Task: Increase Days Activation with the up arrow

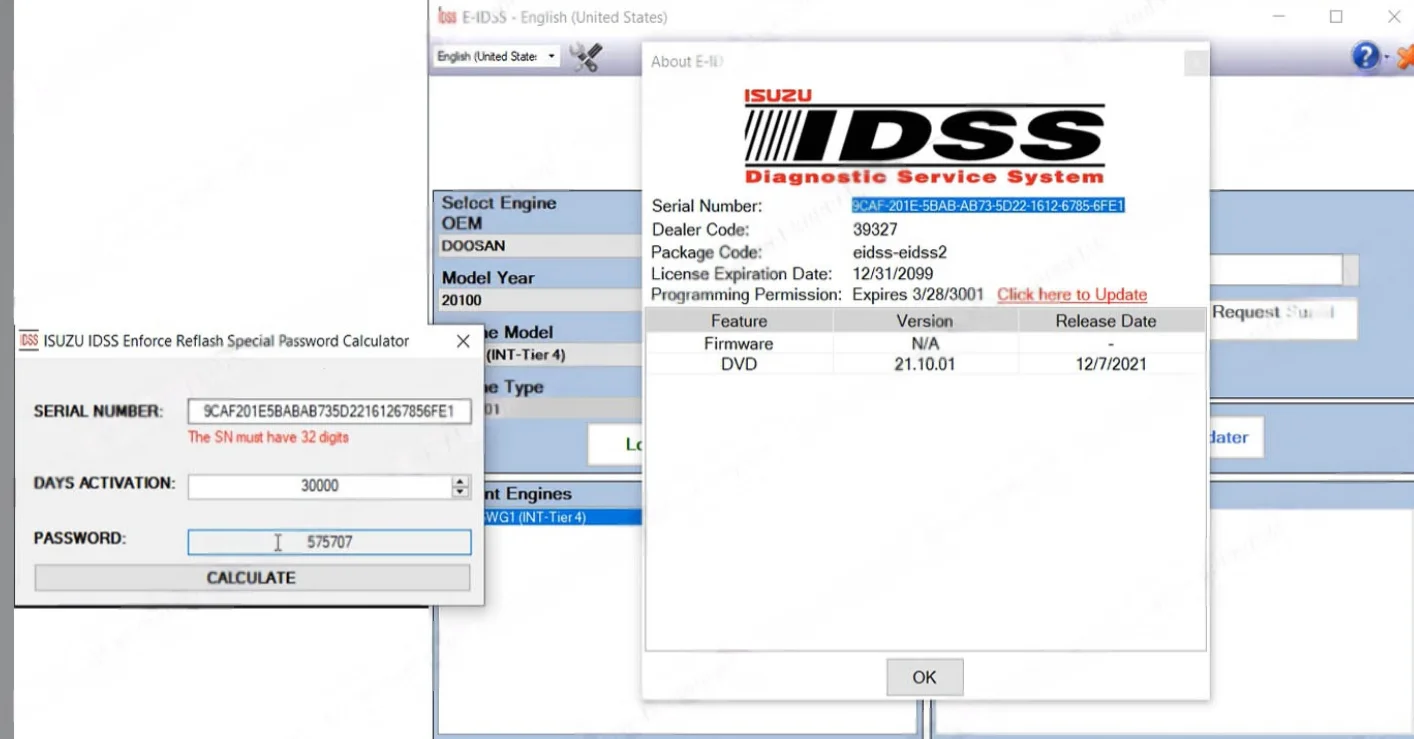Action: pyautogui.click(x=460, y=481)
